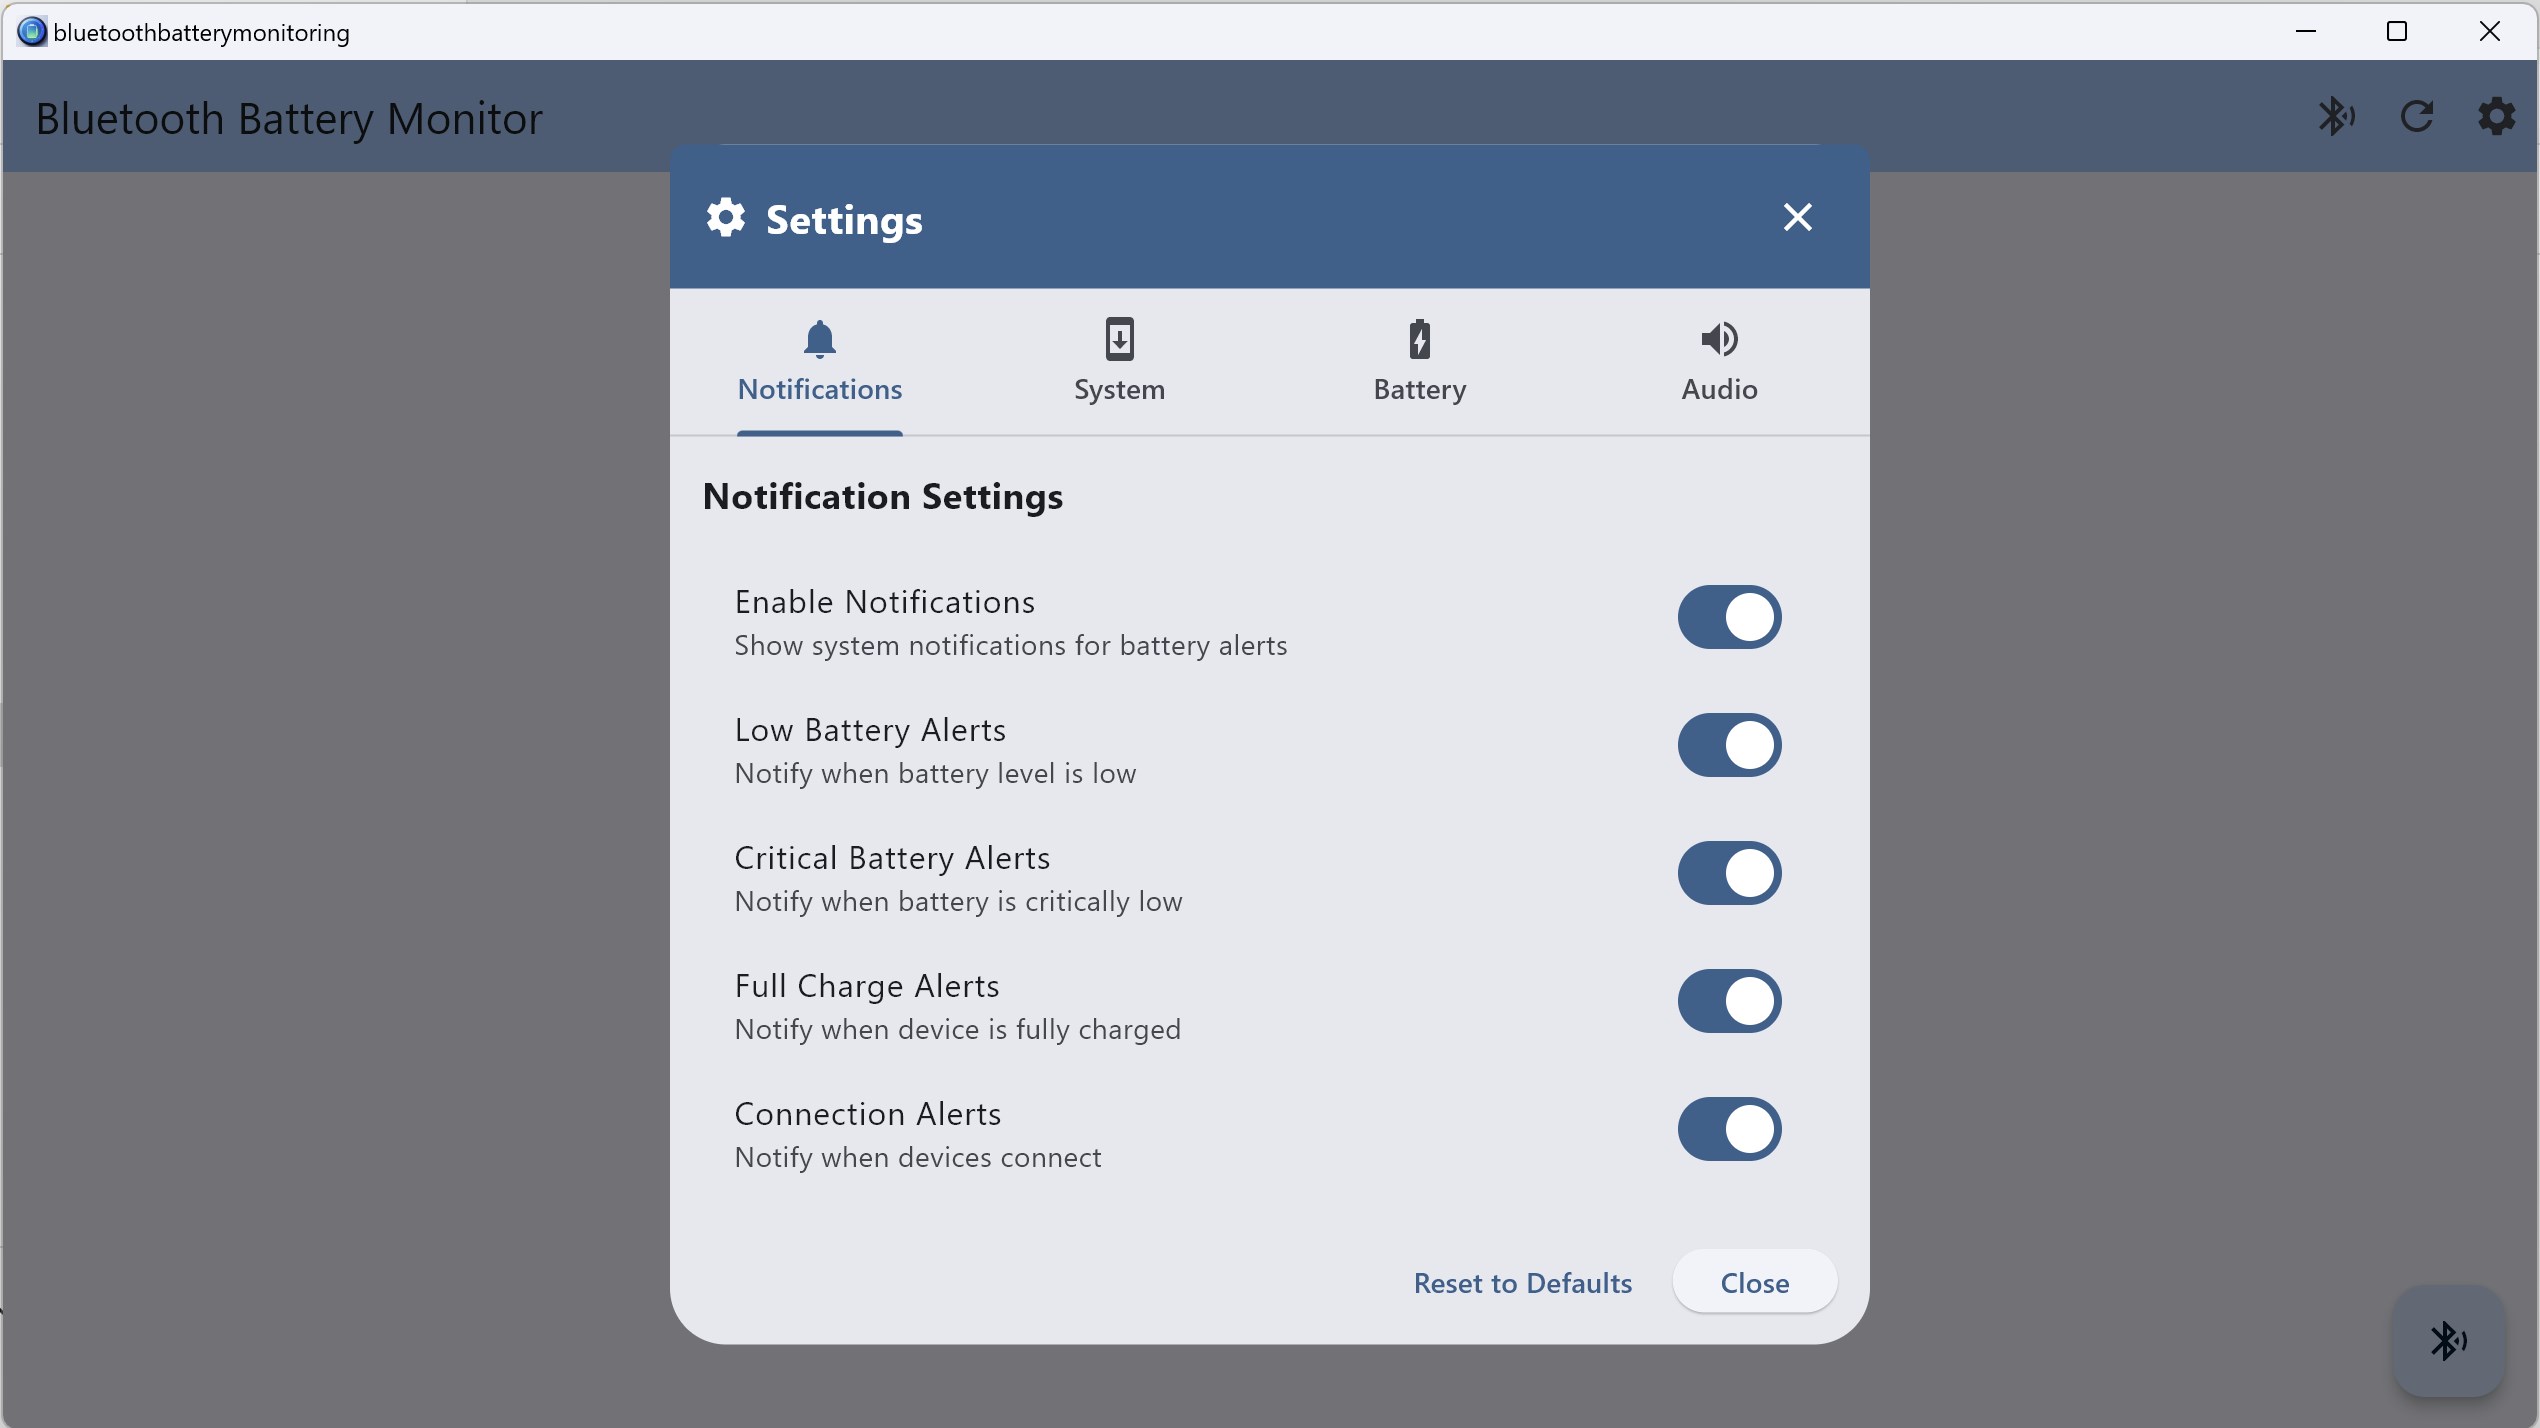Switch to the Audio tab

click(x=1718, y=365)
